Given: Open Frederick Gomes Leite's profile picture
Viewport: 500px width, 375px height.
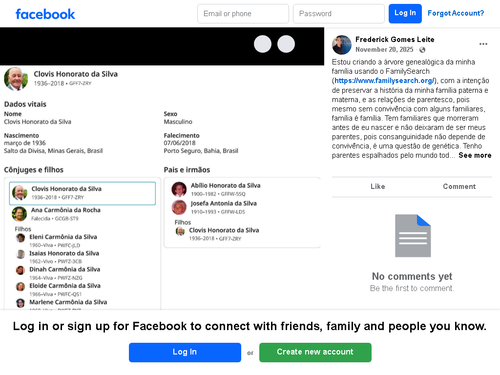Looking at the screenshot, I should 342,45.
